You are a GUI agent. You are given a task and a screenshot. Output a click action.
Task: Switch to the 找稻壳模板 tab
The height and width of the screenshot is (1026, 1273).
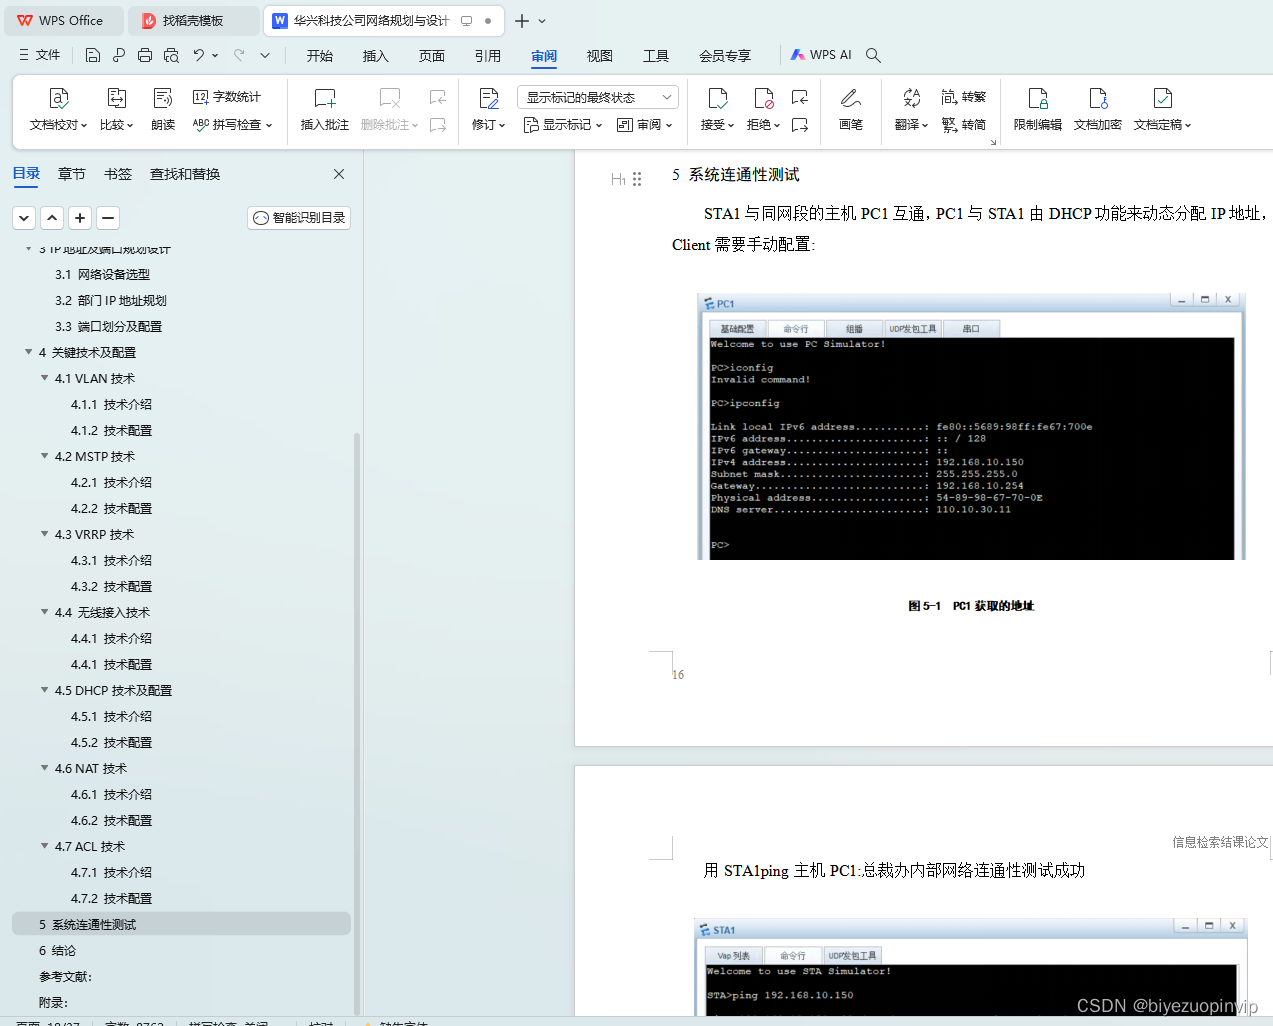(x=193, y=20)
